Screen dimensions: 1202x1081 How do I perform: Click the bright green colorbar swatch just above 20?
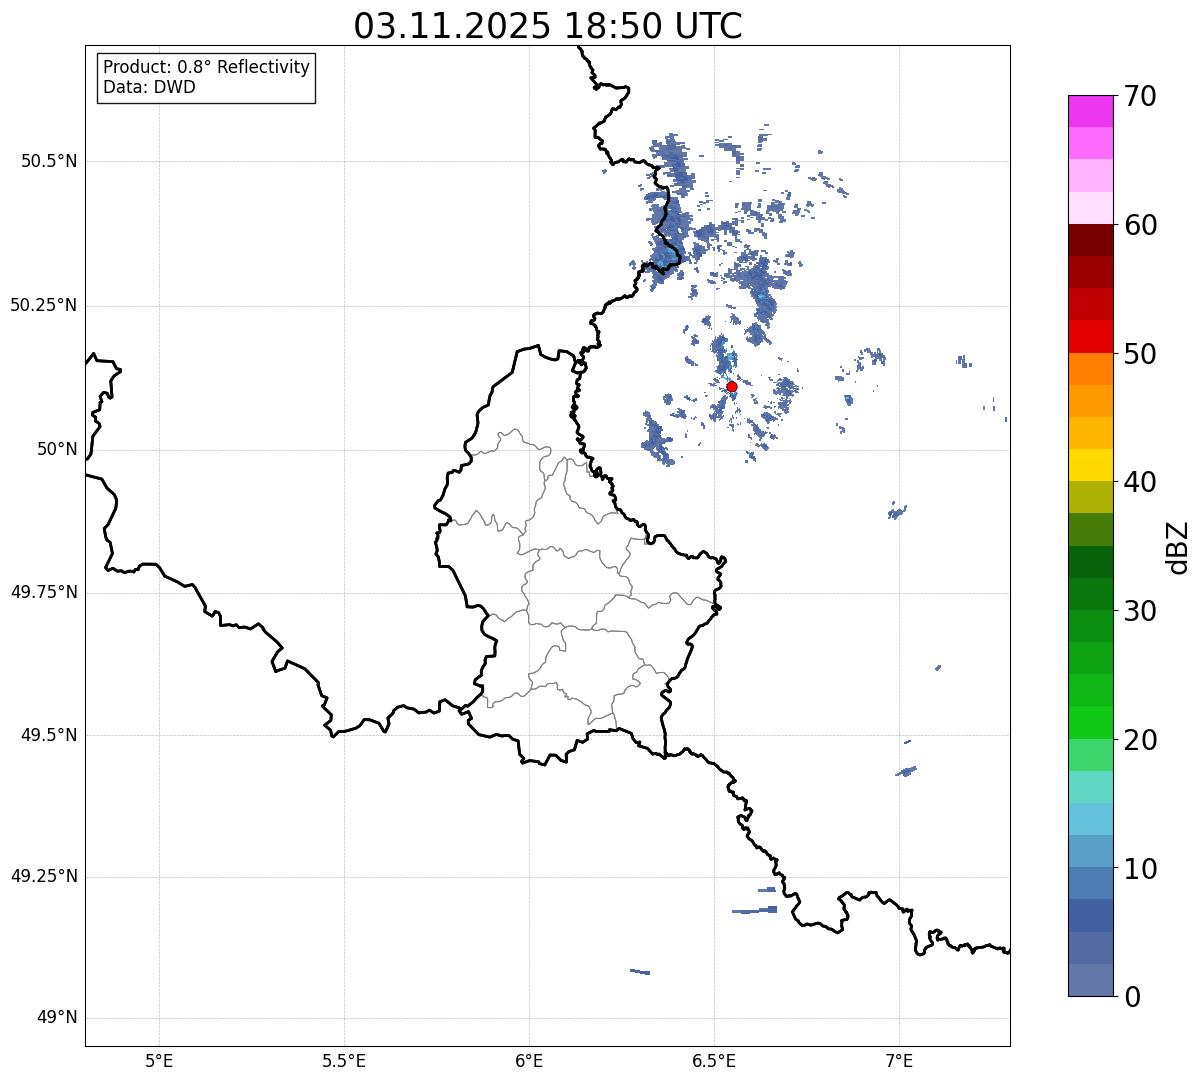(x=1091, y=722)
